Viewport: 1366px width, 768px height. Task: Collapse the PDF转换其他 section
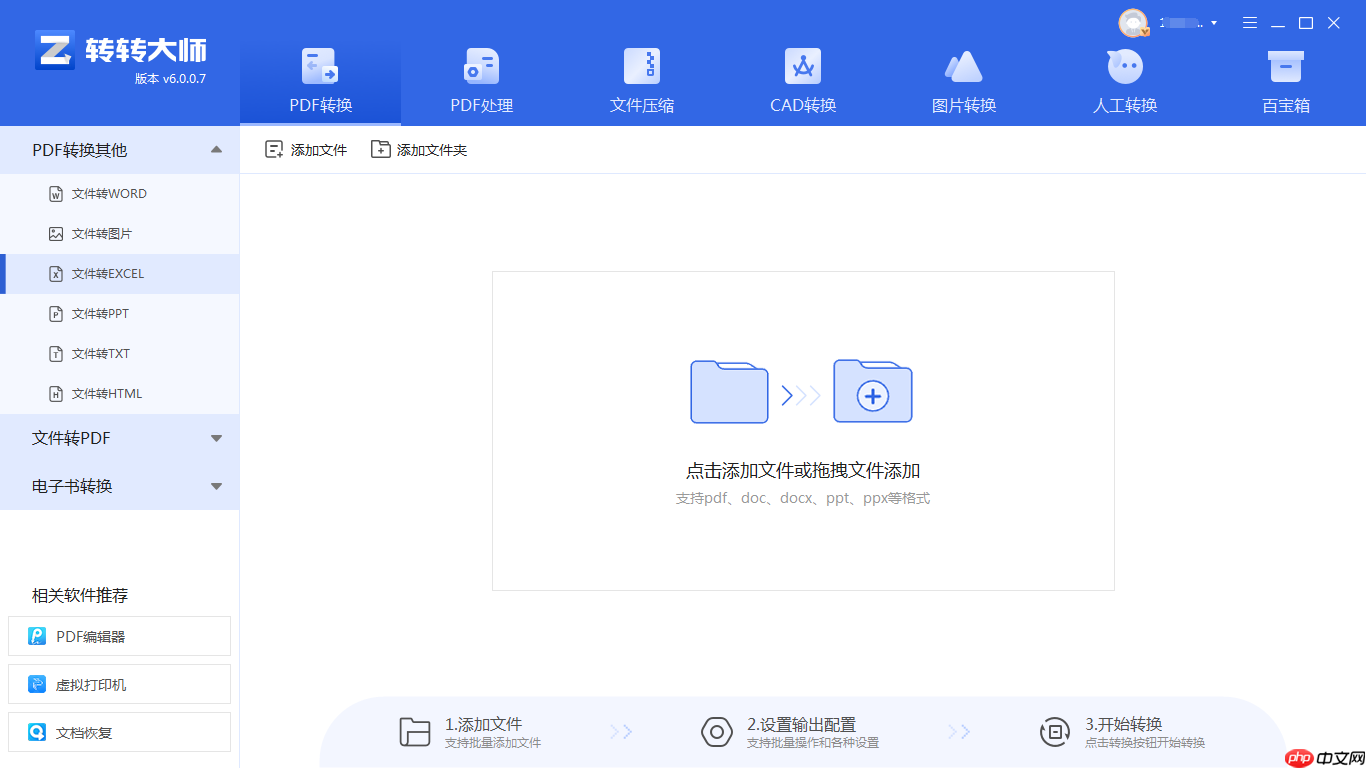pos(216,150)
